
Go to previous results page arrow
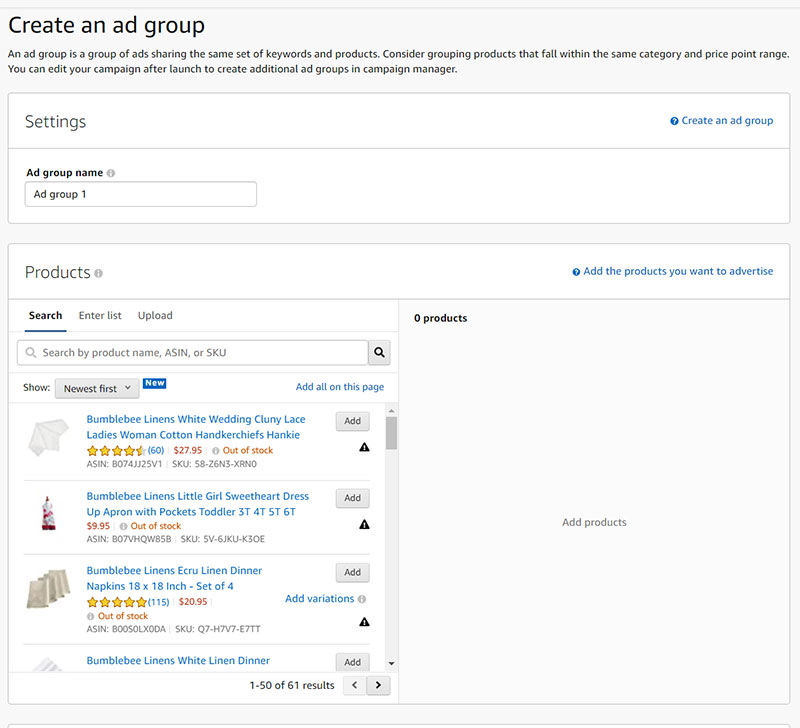point(354,685)
